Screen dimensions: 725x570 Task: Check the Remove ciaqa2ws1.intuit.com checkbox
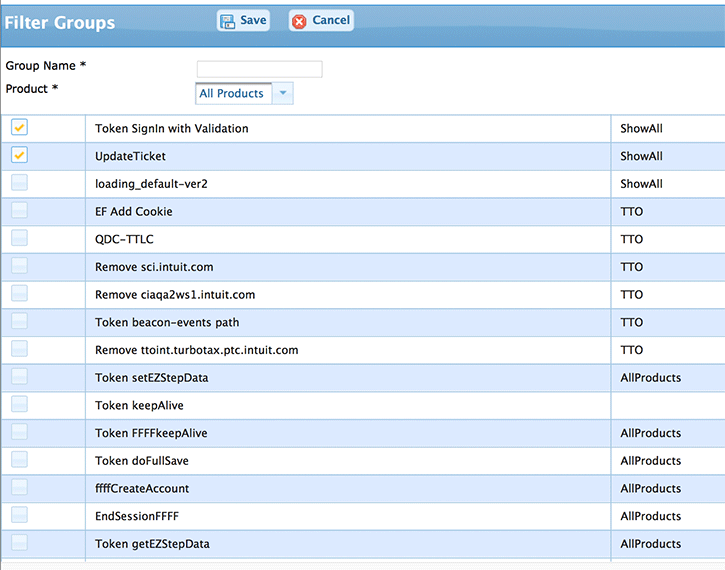[19, 294]
